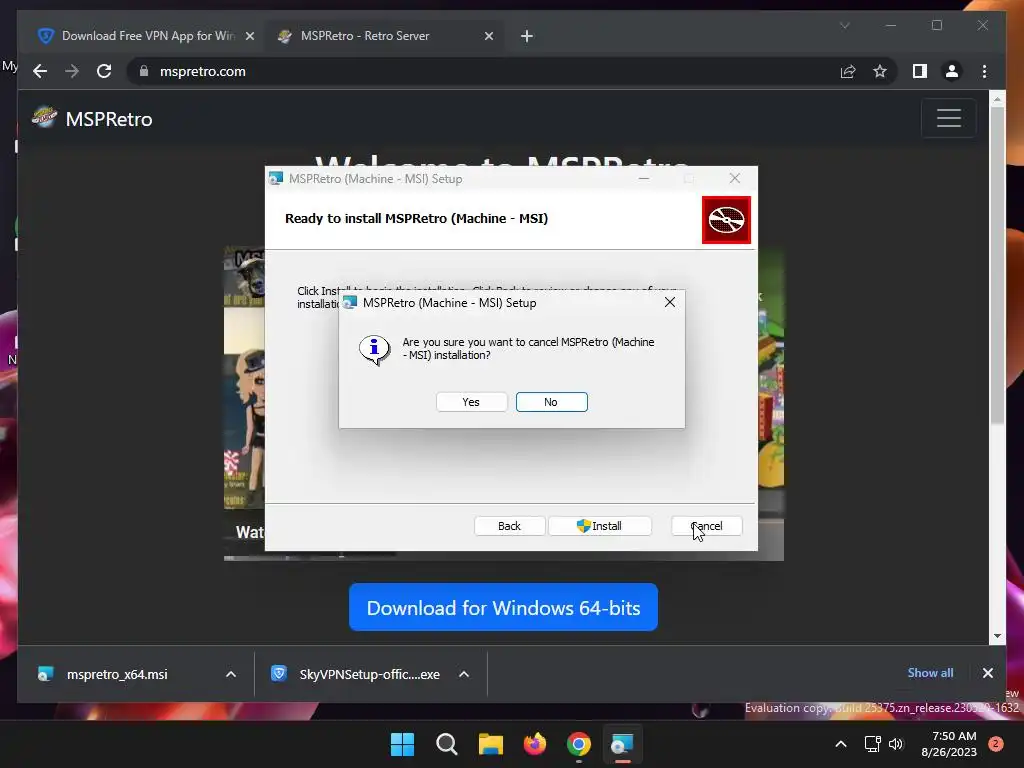
Task: Go forward in the browser
Action: pyautogui.click(x=72, y=71)
